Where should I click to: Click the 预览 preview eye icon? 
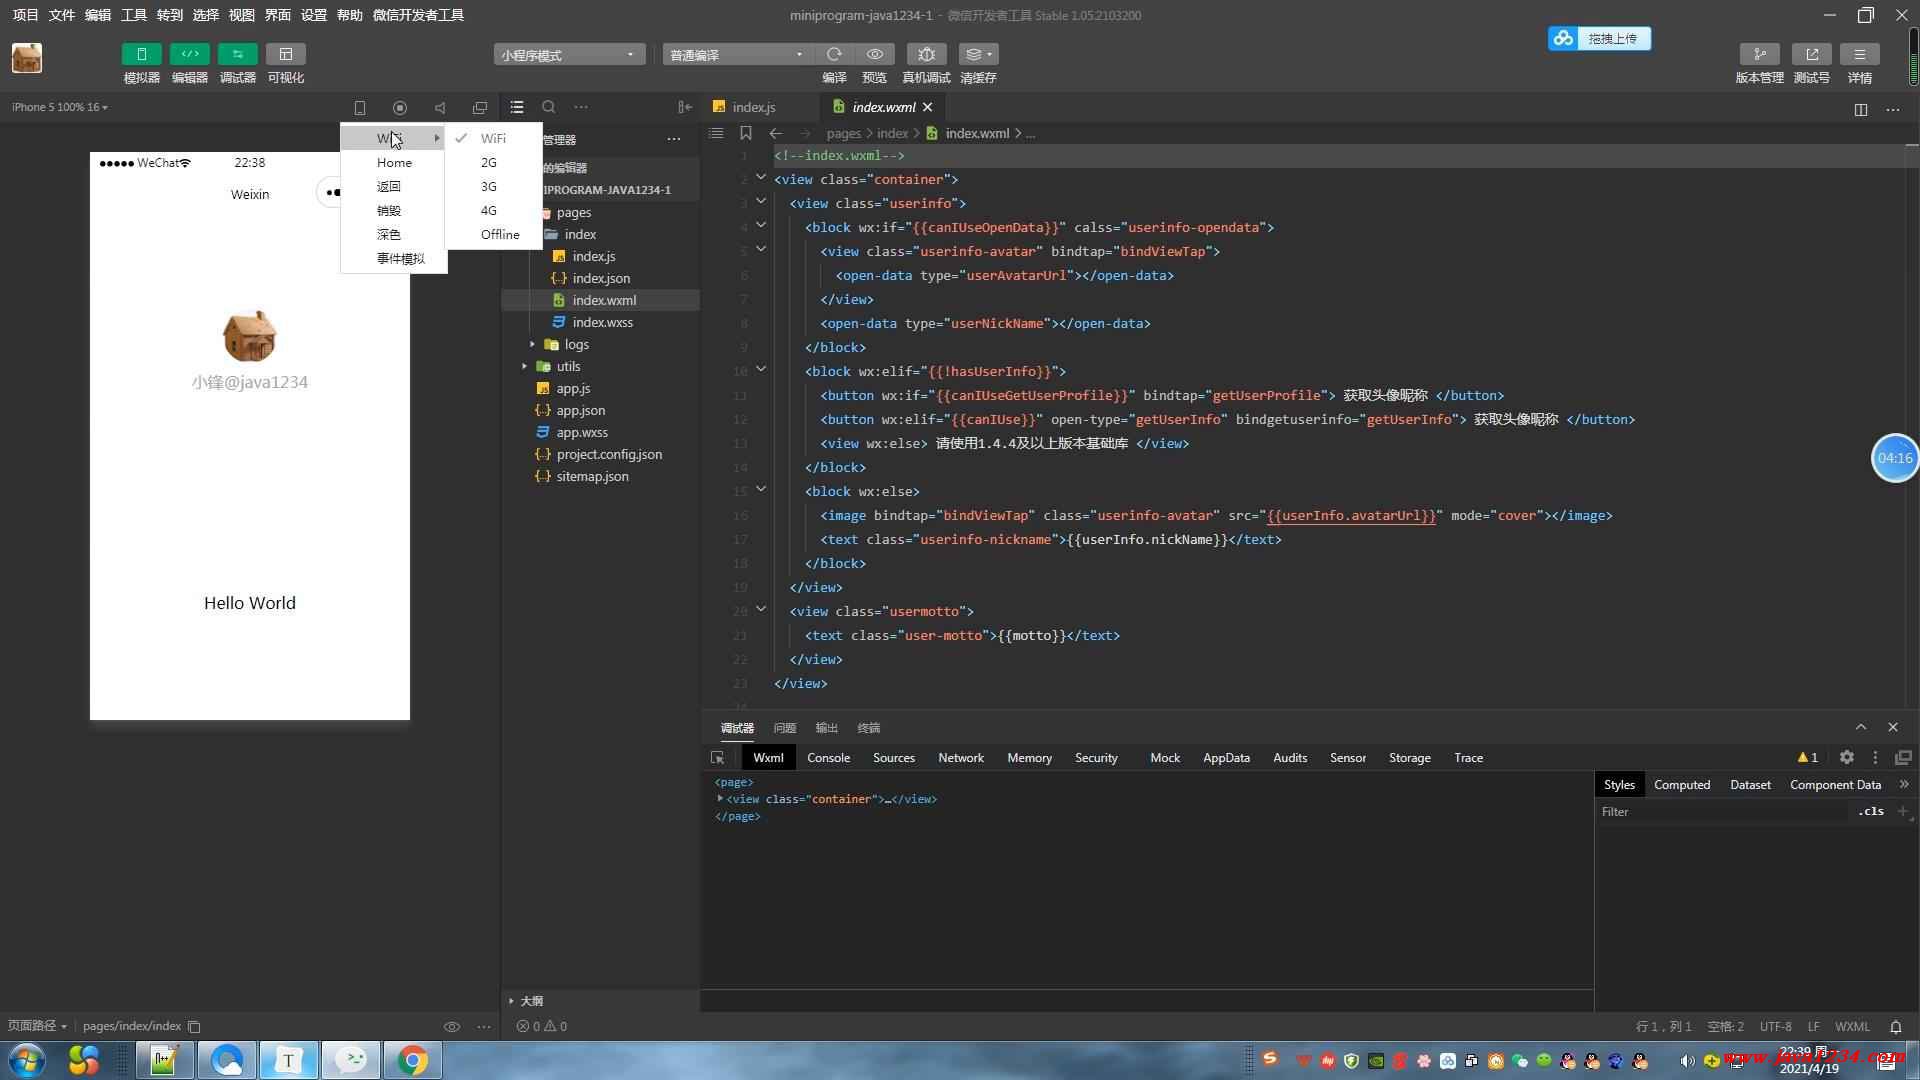(x=875, y=54)
